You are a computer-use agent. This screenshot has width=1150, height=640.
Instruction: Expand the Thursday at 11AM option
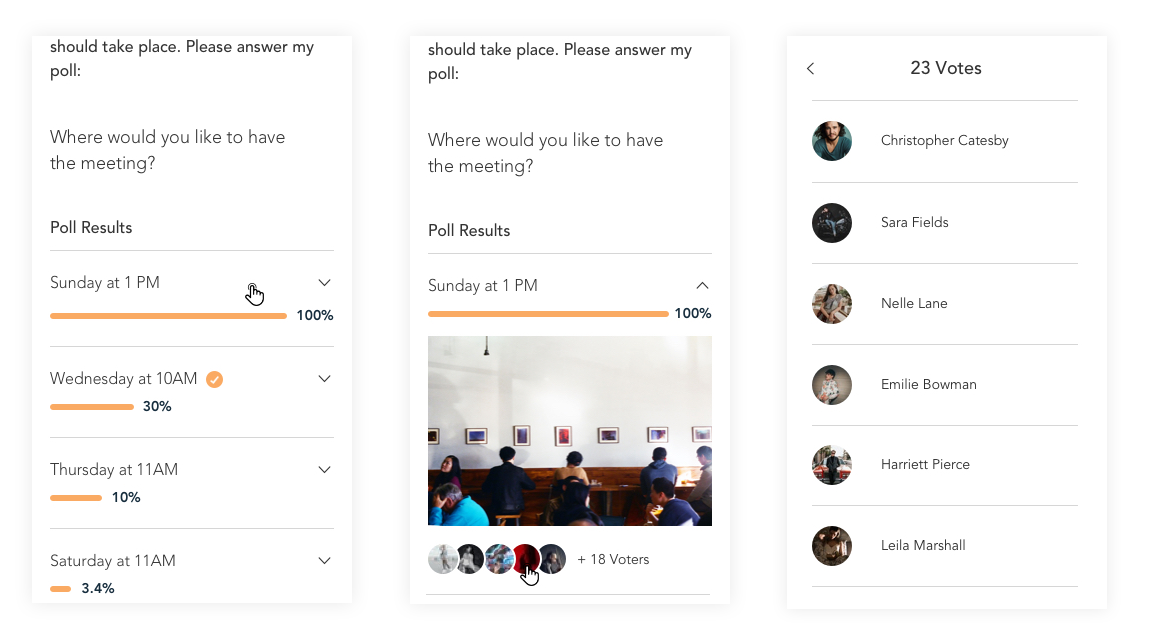(324, 470)
